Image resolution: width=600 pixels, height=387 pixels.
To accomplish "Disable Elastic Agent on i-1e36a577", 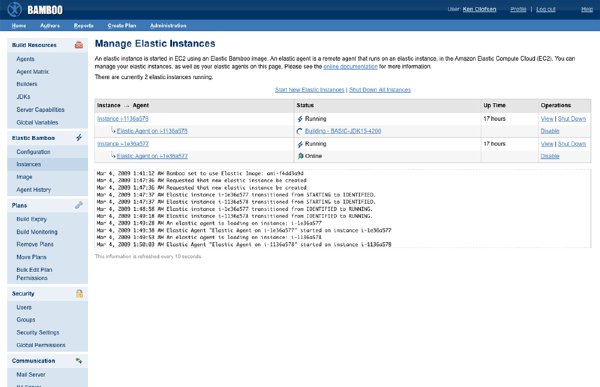I will pos(550,156).
